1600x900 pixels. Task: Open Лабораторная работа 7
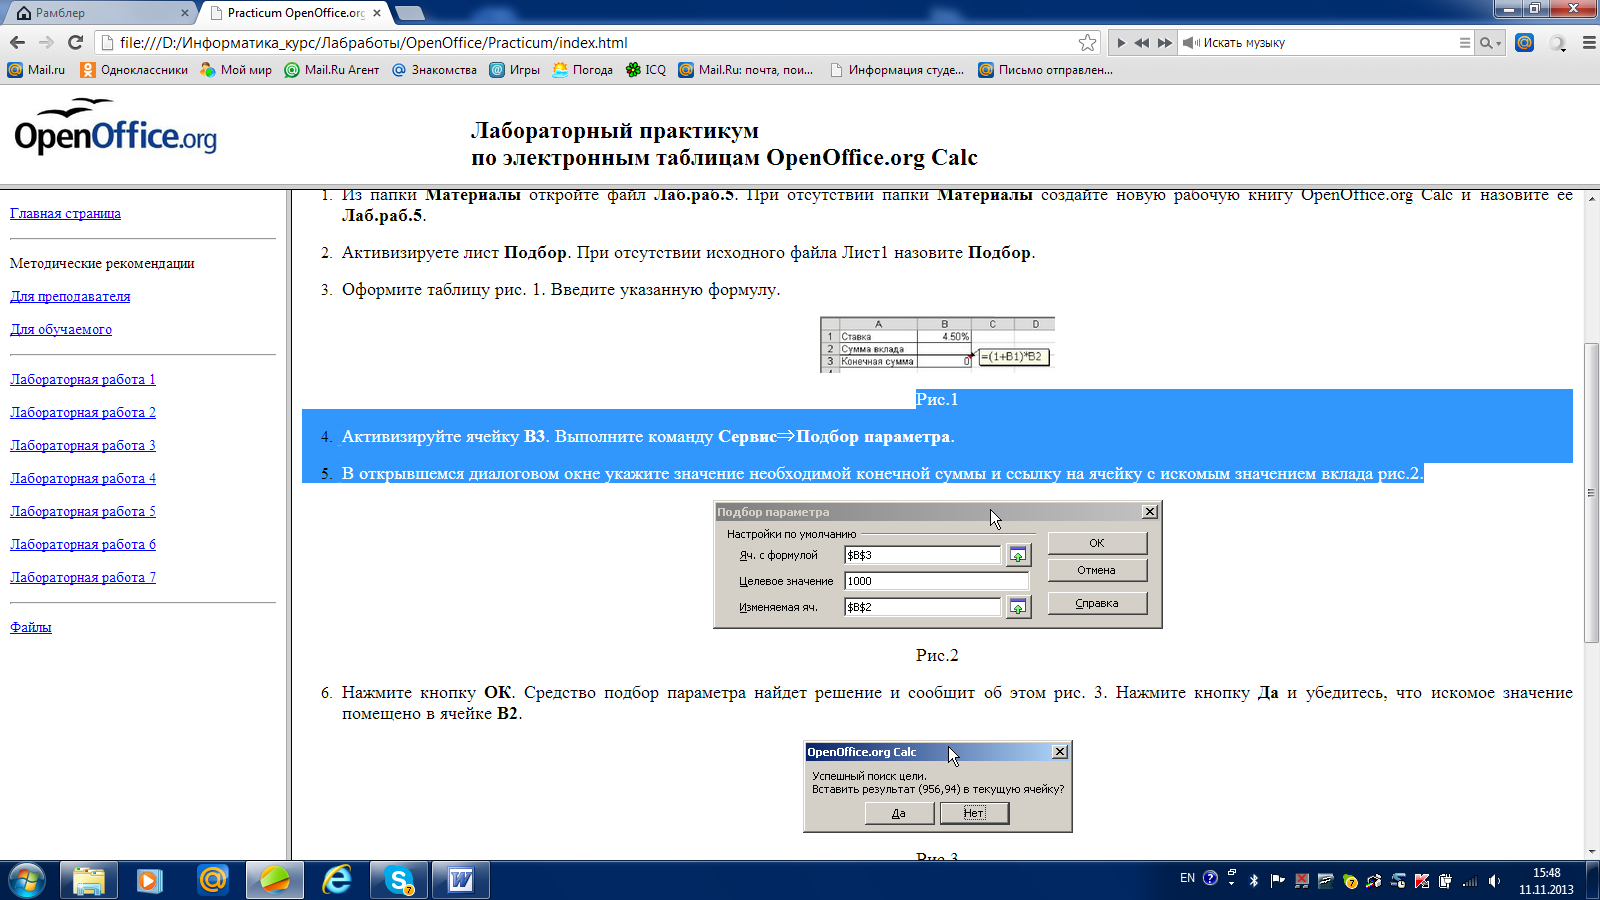[83, 577]
